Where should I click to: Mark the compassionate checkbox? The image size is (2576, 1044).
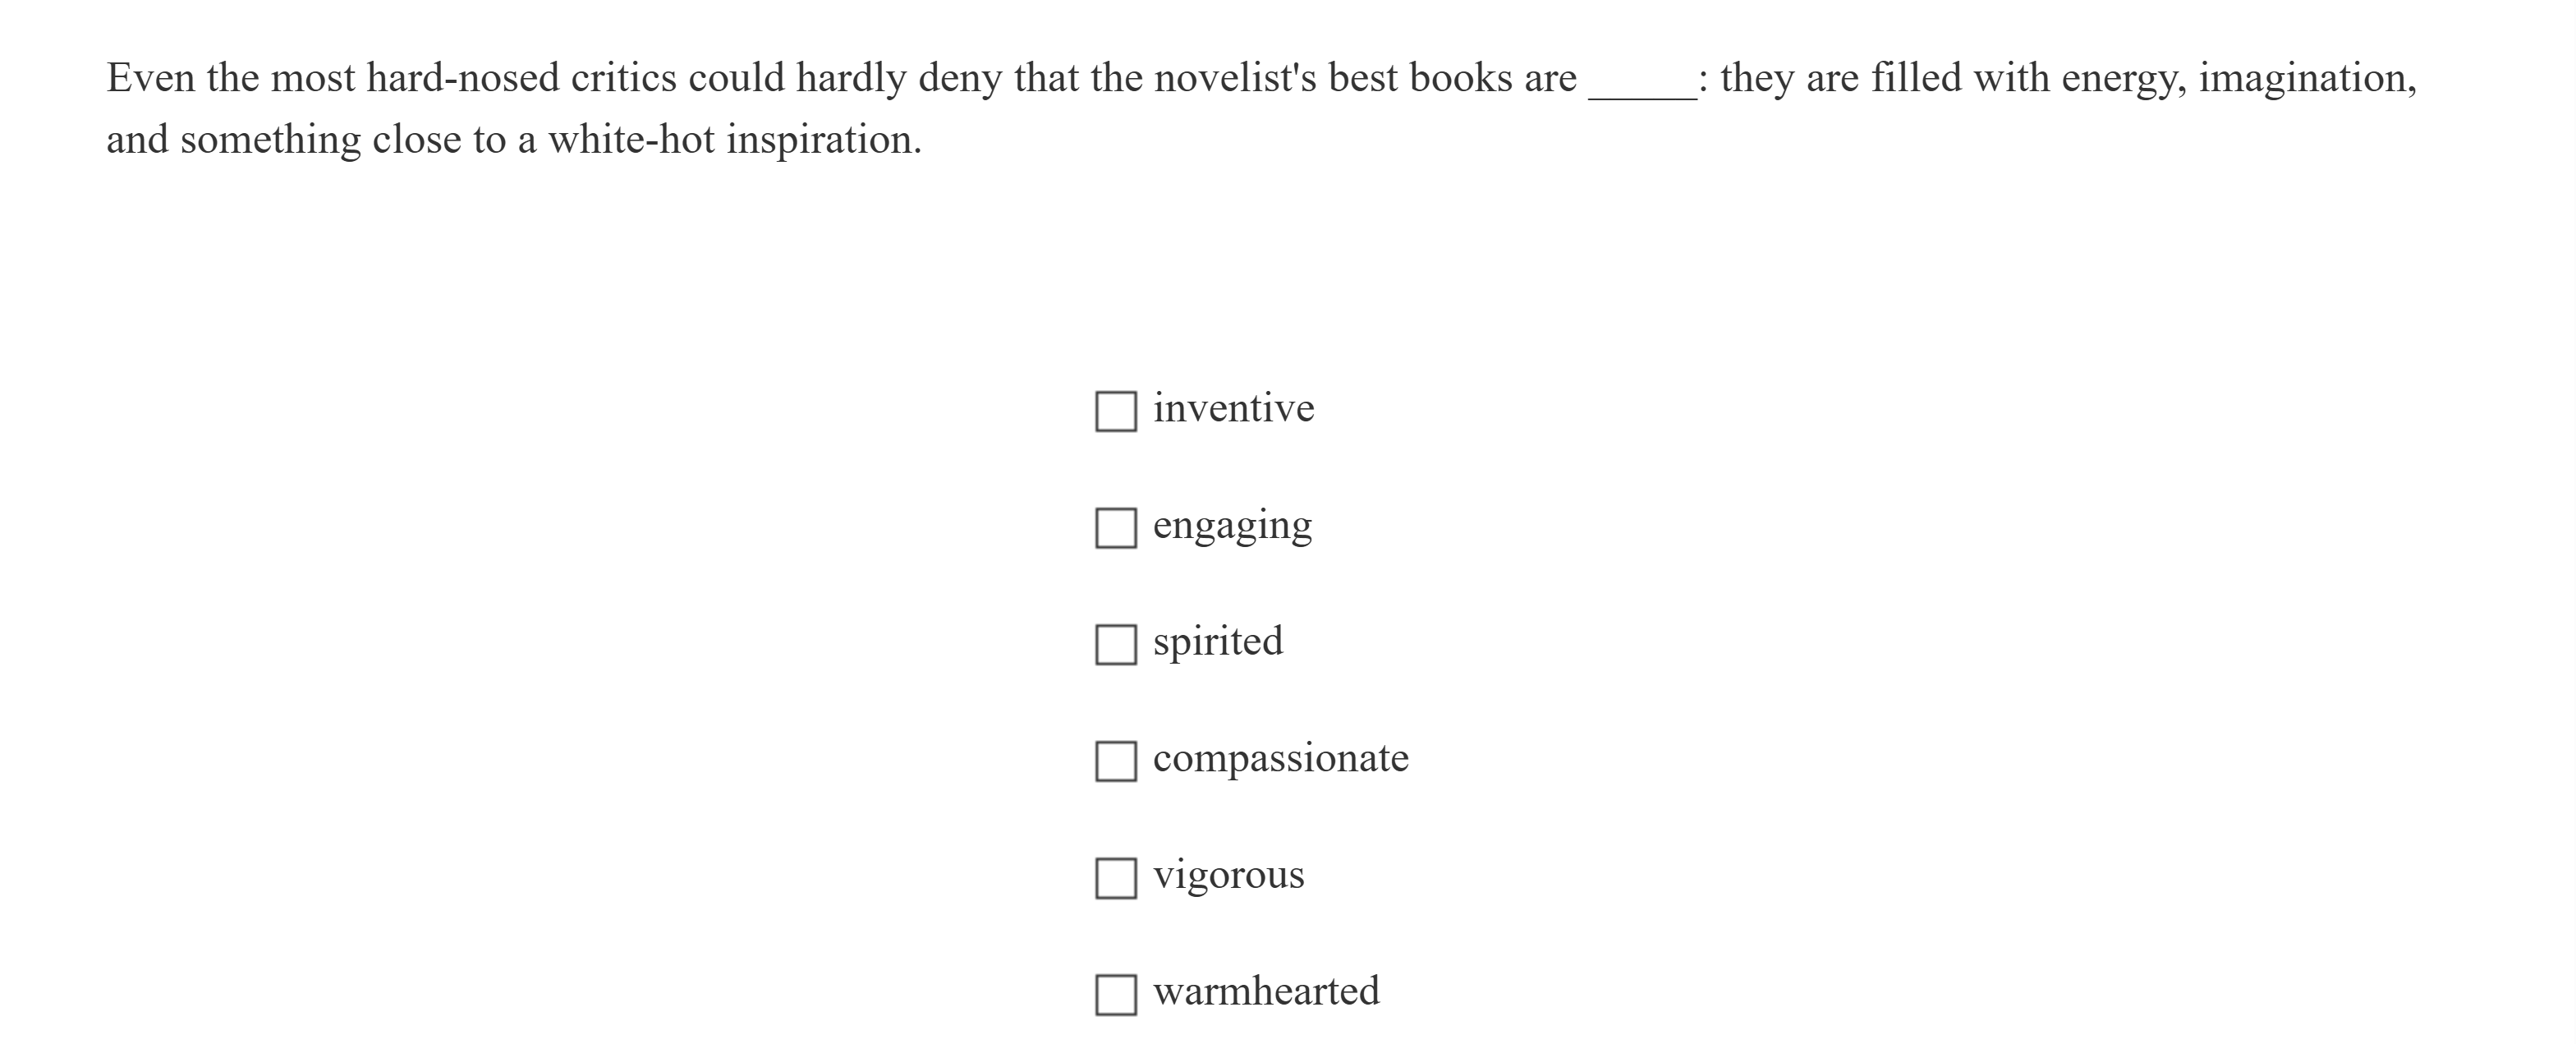pos(1115,761)
